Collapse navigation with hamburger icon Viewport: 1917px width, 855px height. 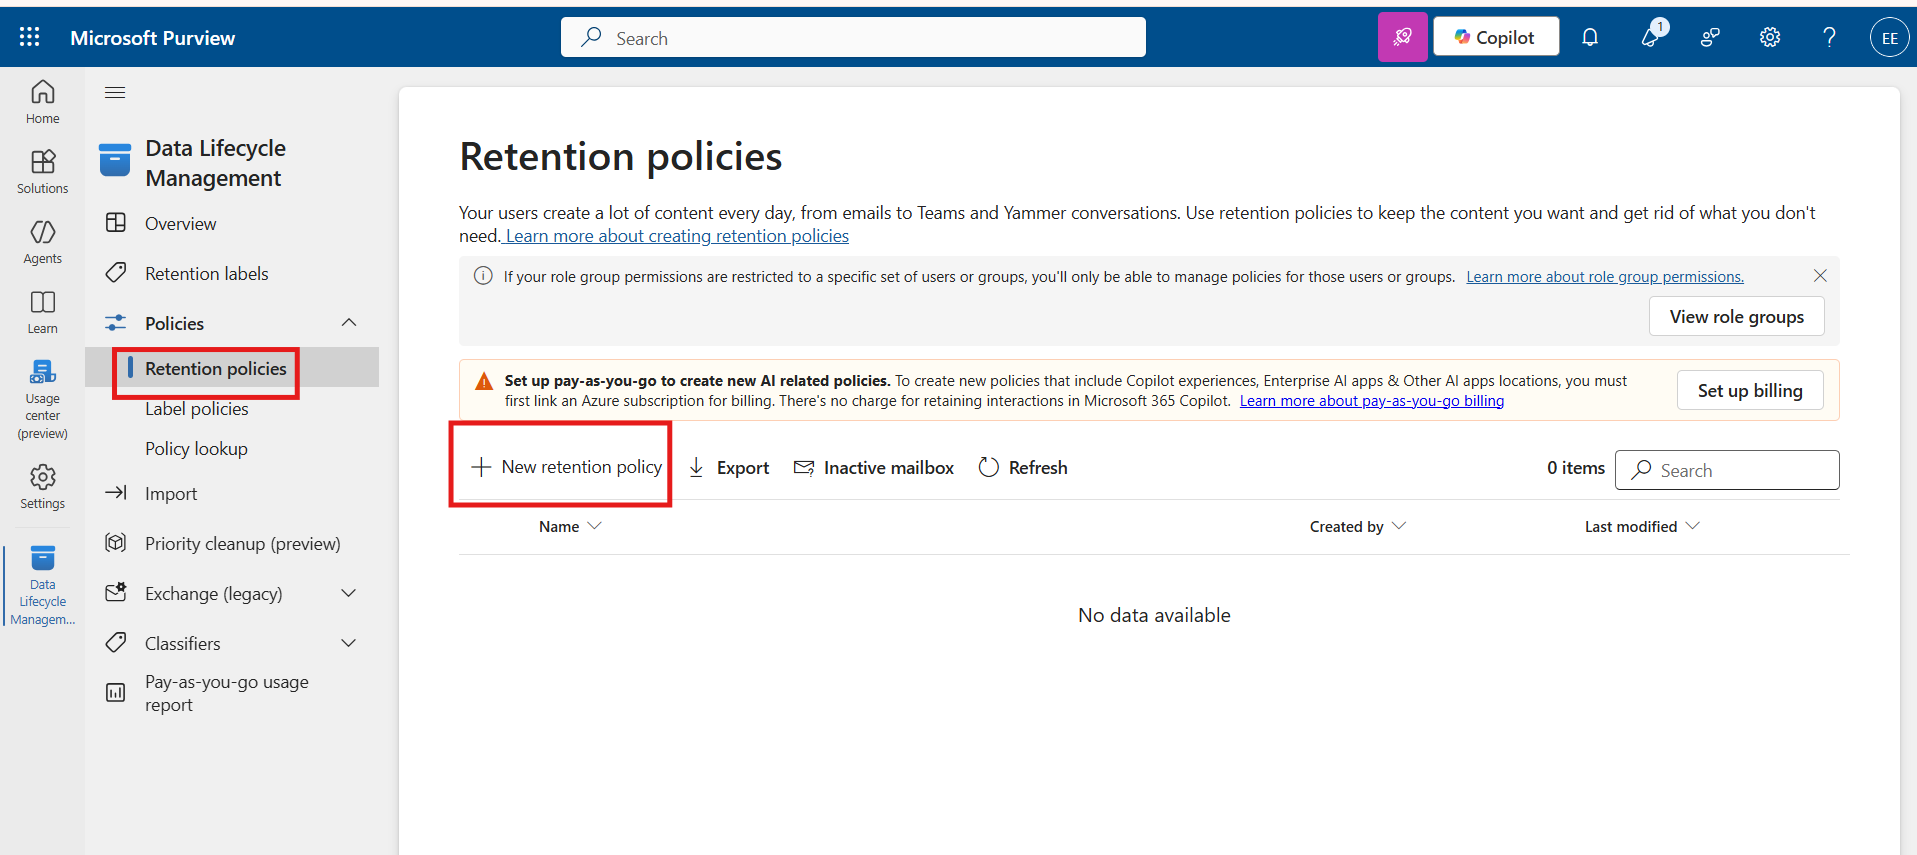click(115, 93)
